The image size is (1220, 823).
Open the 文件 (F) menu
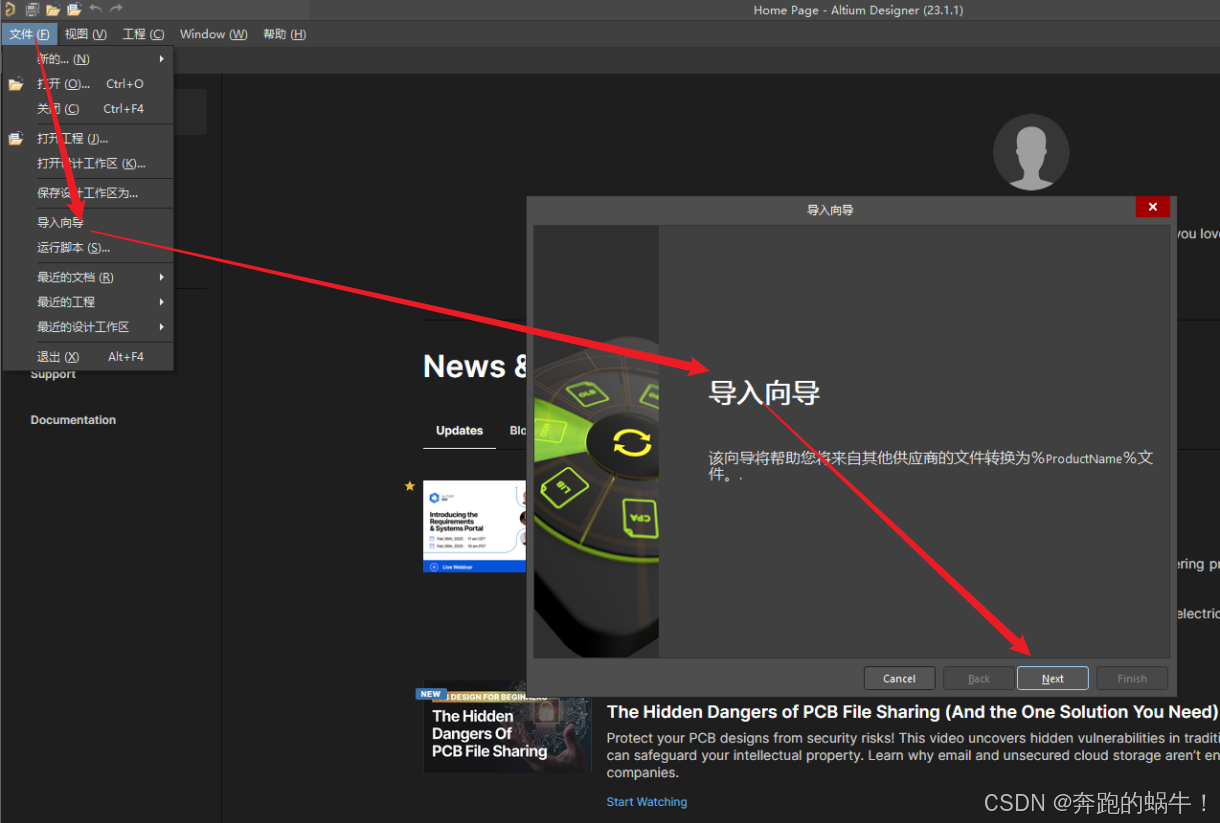point(29,34)
